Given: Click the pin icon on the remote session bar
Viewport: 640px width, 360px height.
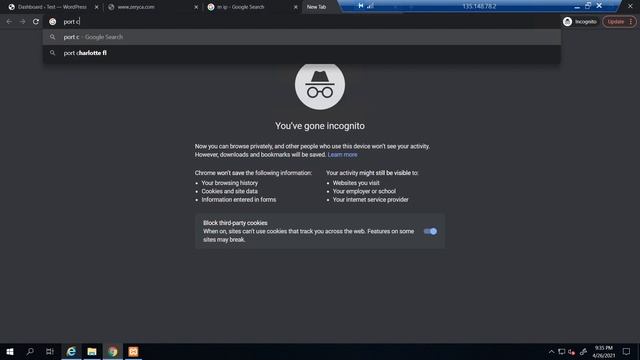Looking at the screenshot, I should tap(361, 6).
